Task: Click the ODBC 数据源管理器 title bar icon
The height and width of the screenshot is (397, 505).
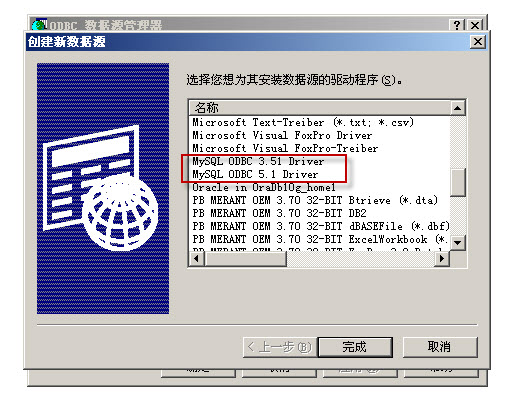Action: tap(39, 24)
